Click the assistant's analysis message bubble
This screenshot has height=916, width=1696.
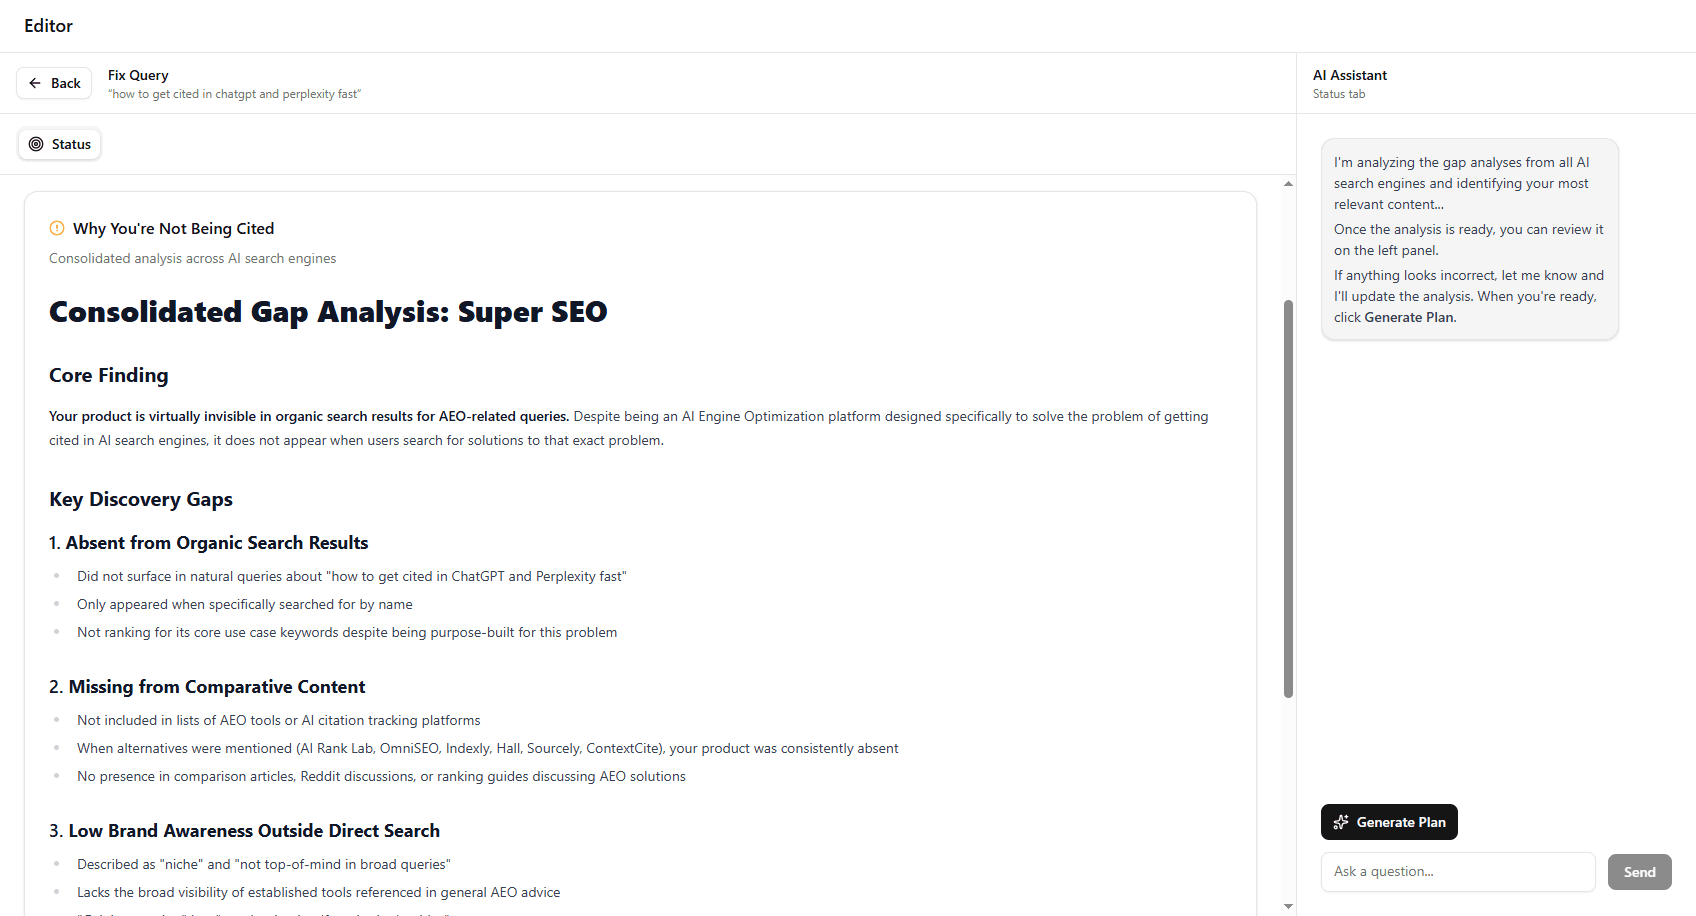pyautogui.click(x=1469, y=239)
